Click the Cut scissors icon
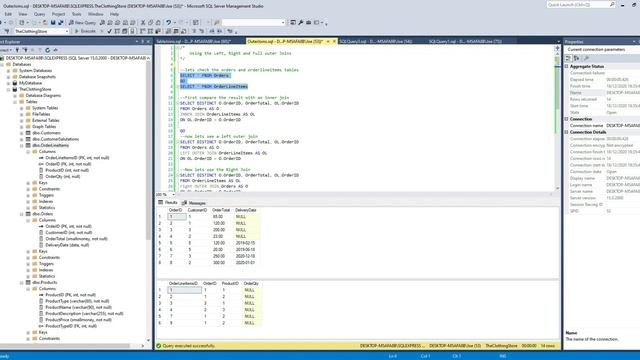The height and width of the screenshot is (360, 640). [143, 22]
